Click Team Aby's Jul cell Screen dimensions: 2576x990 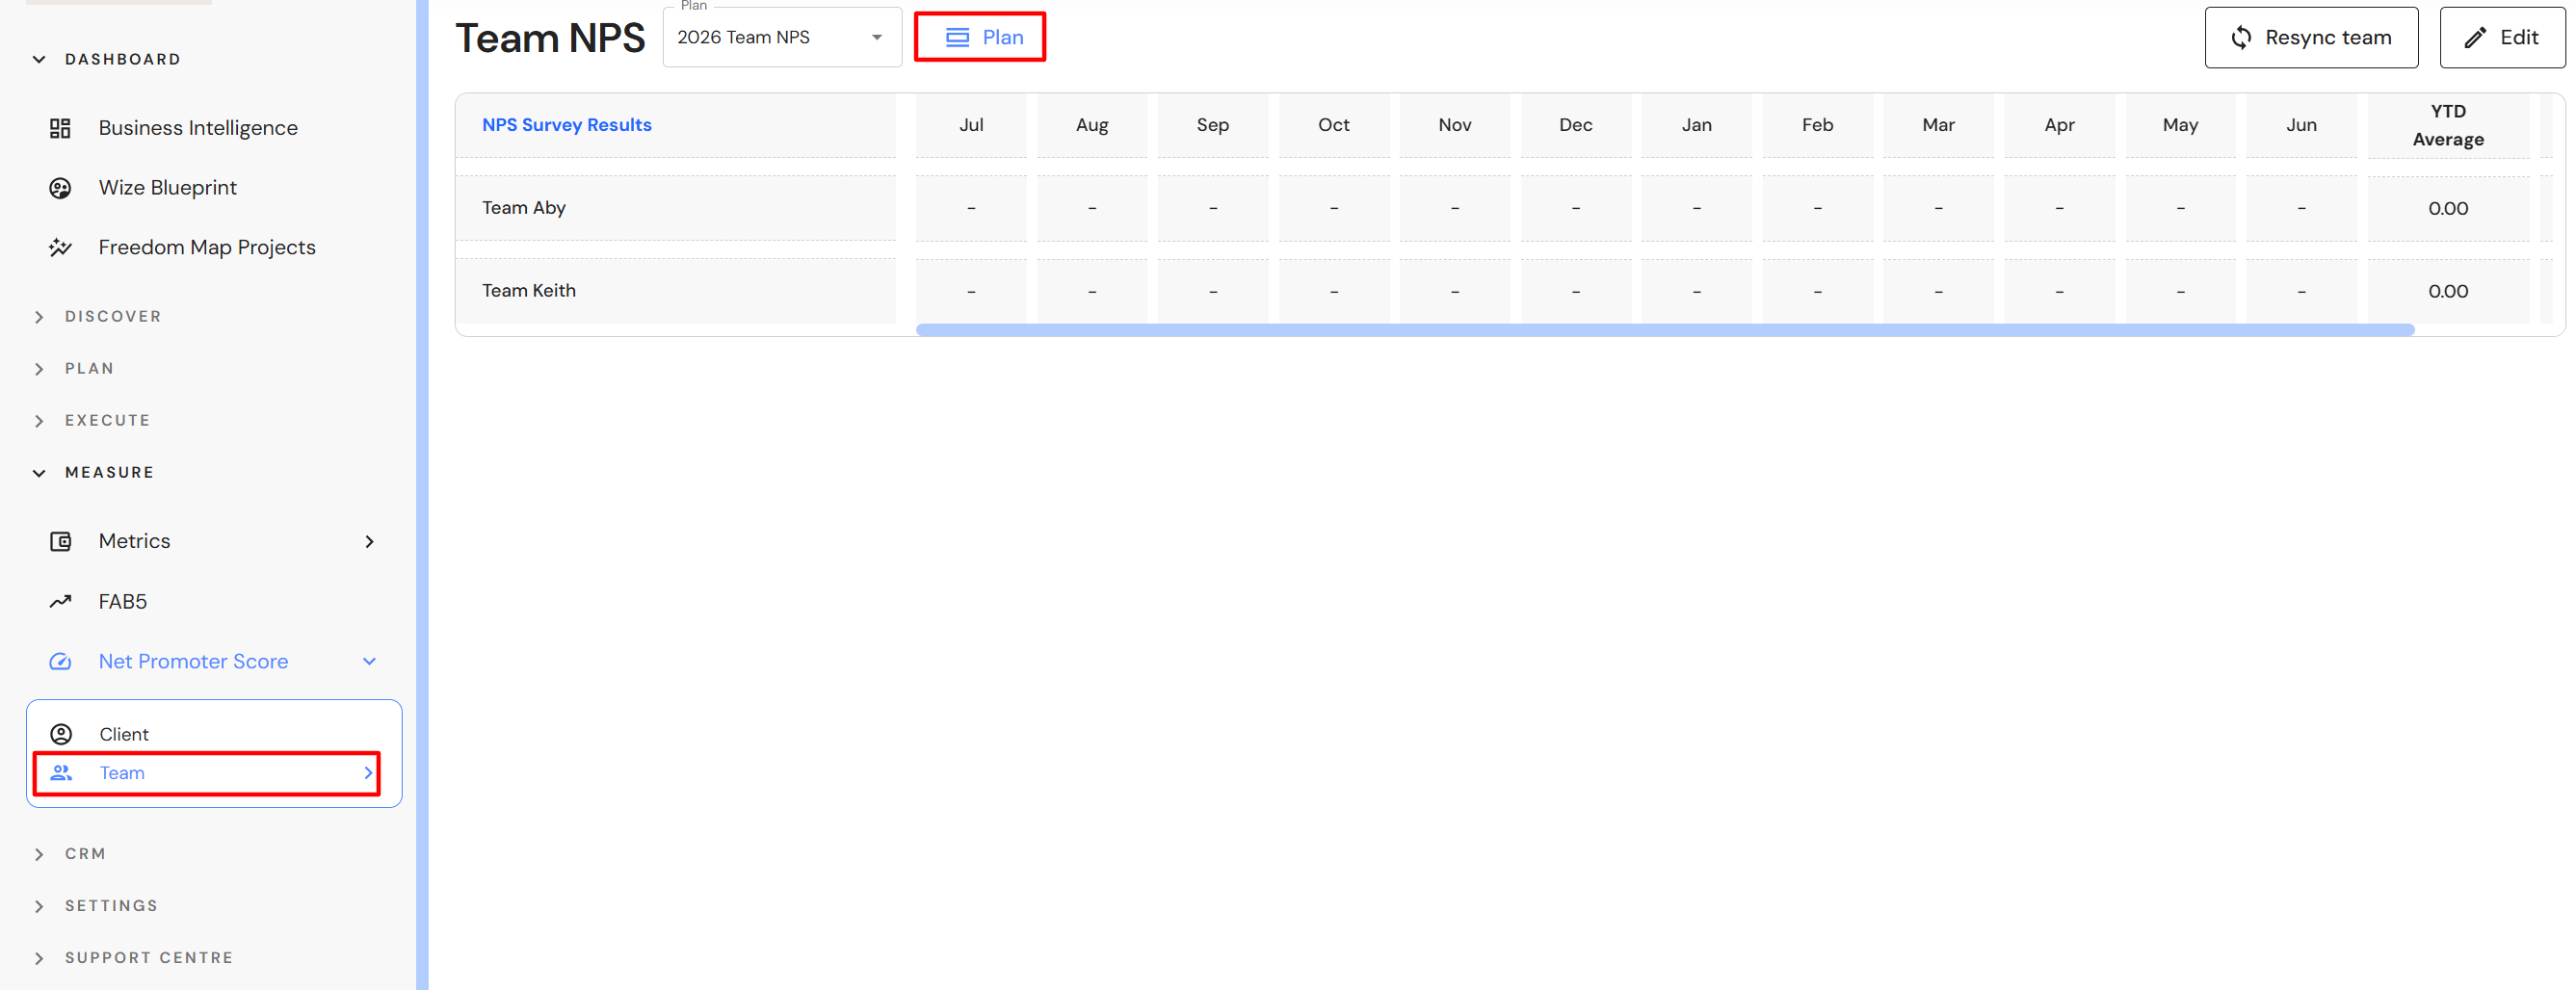pos(971,208)
